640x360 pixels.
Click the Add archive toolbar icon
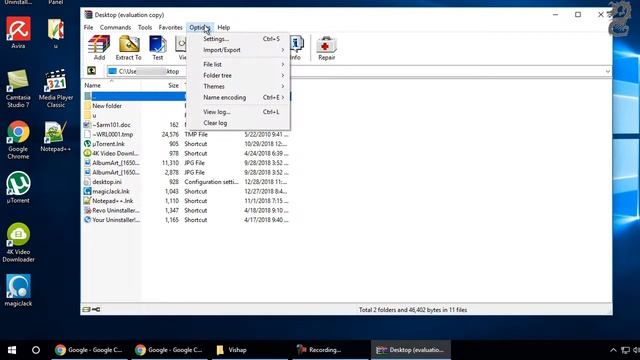(99, 48)
